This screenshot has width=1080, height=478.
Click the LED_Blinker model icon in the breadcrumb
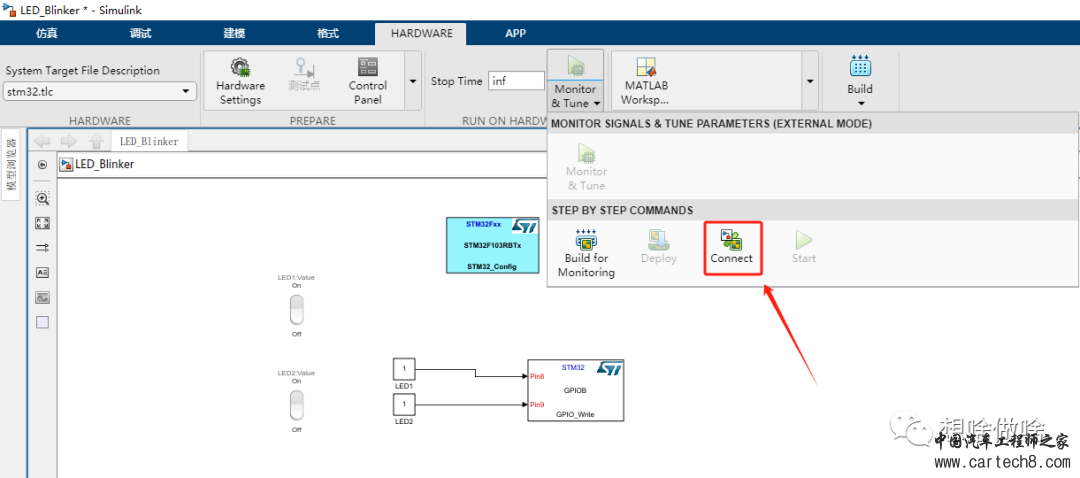coord(67,165)
